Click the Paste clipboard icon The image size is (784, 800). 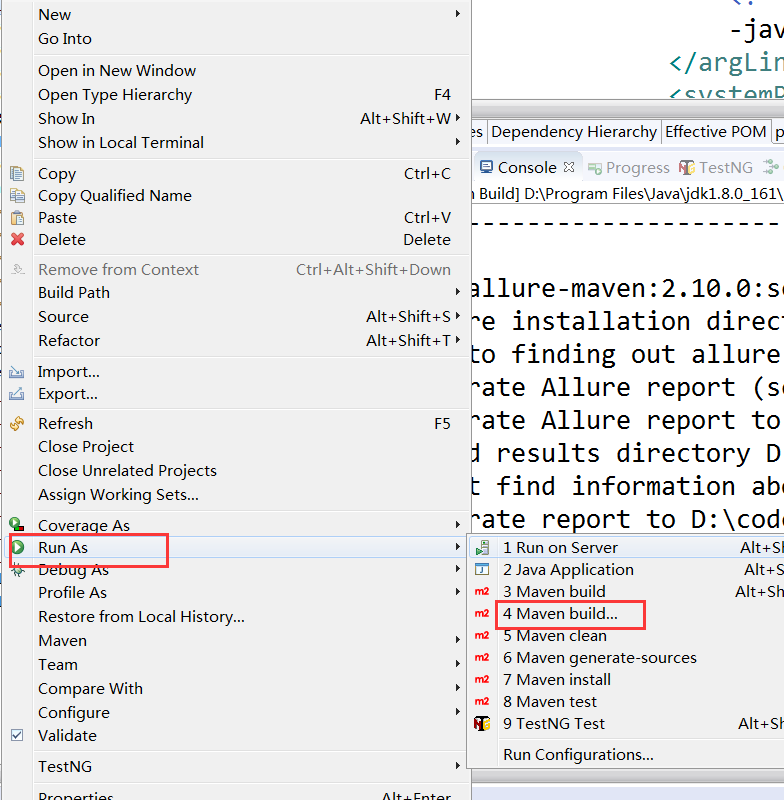pyautogui.click(x=17, y=218)
